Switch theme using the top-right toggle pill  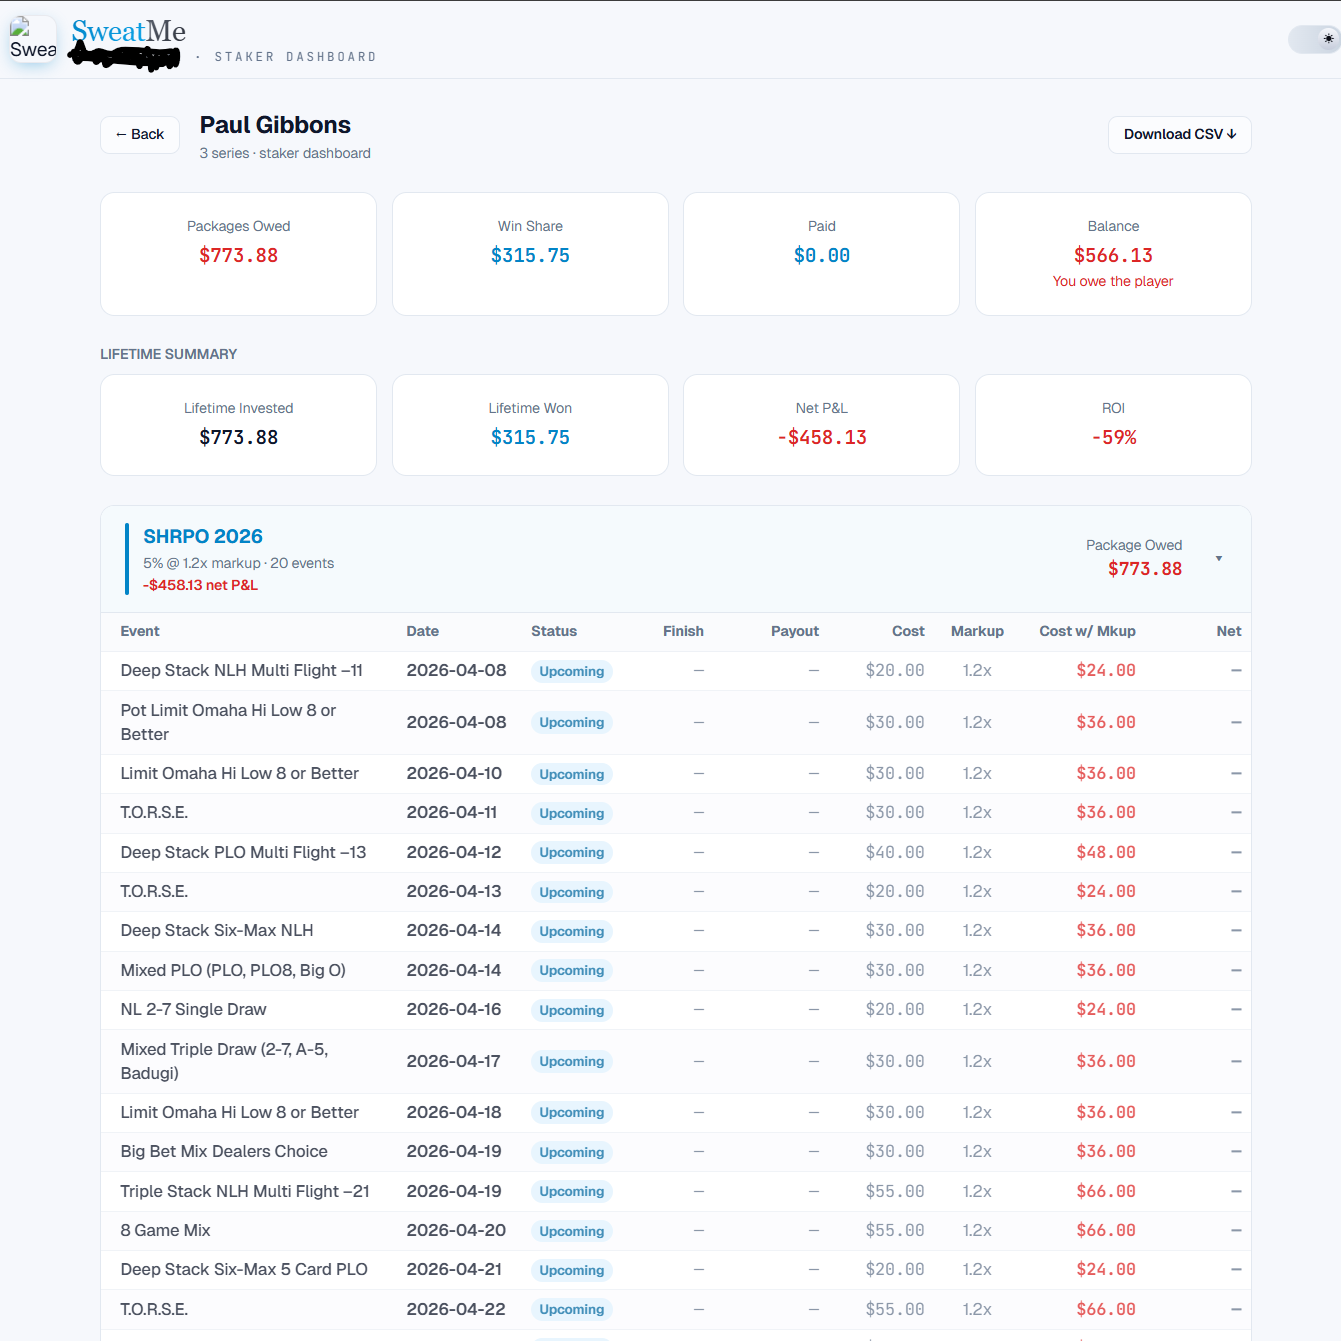point(1313,38)
